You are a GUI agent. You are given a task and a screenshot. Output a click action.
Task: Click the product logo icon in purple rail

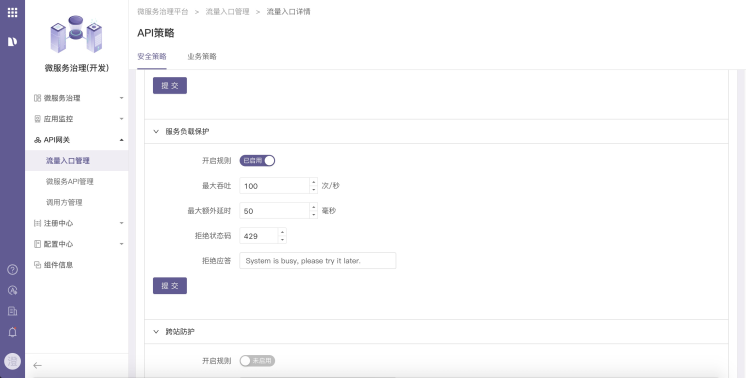click(12, 42)
